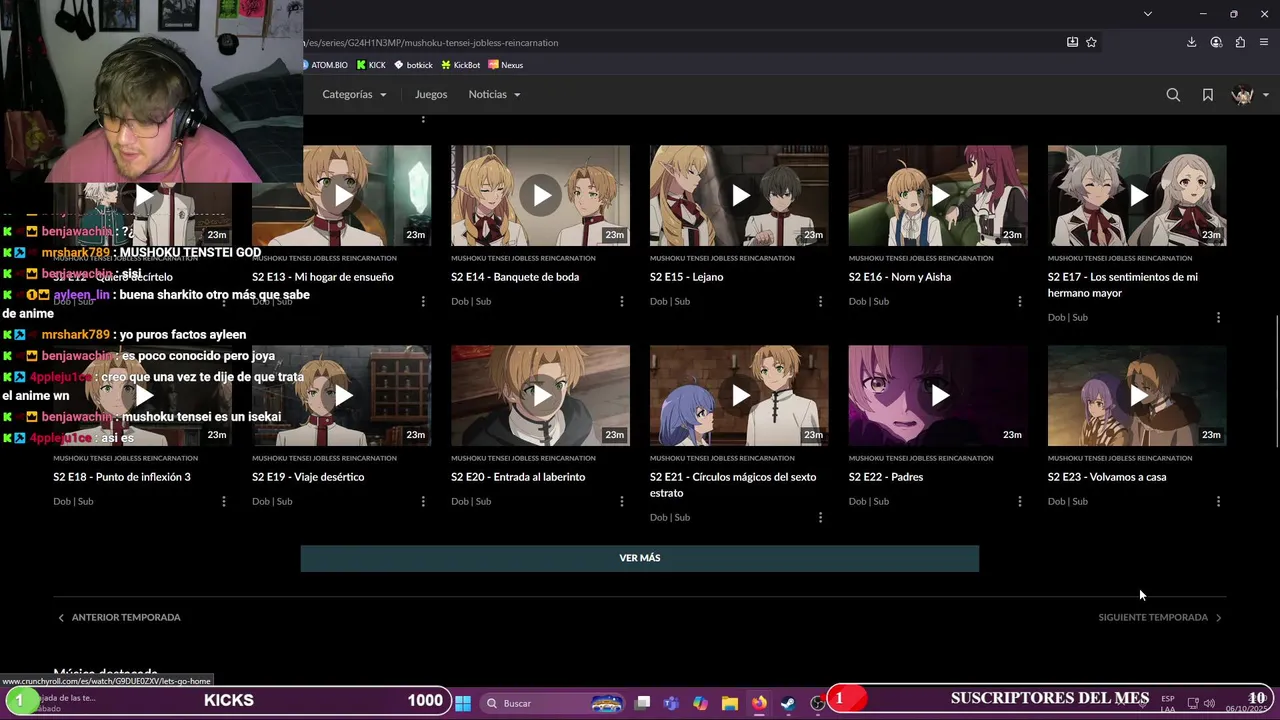
Task: Open the S2 E22 - Padres title
Action: point(886,477)
